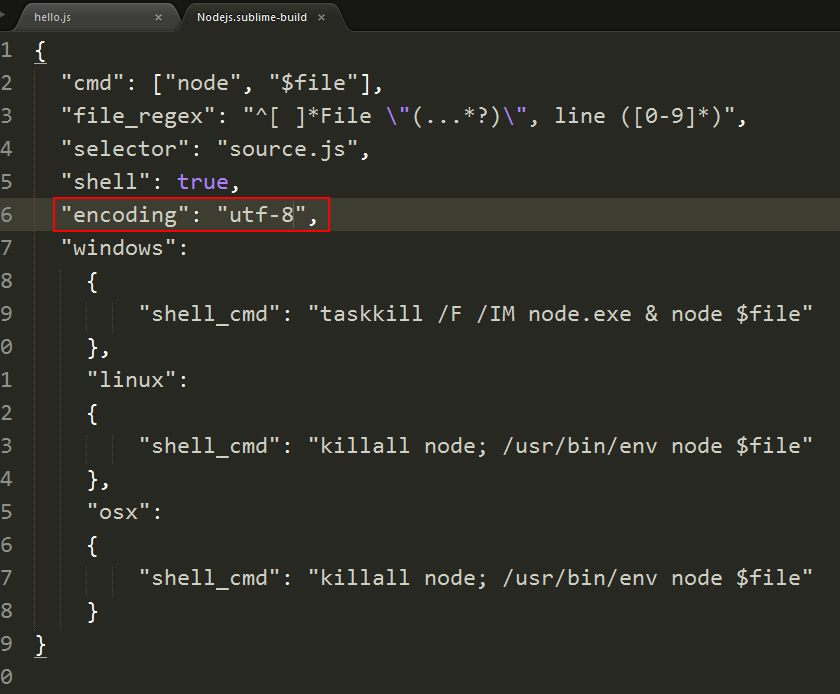The height and width of the screenshot is (694, 840).
Task: Click the "file_regex" key
Action: (x=139, y=116)
